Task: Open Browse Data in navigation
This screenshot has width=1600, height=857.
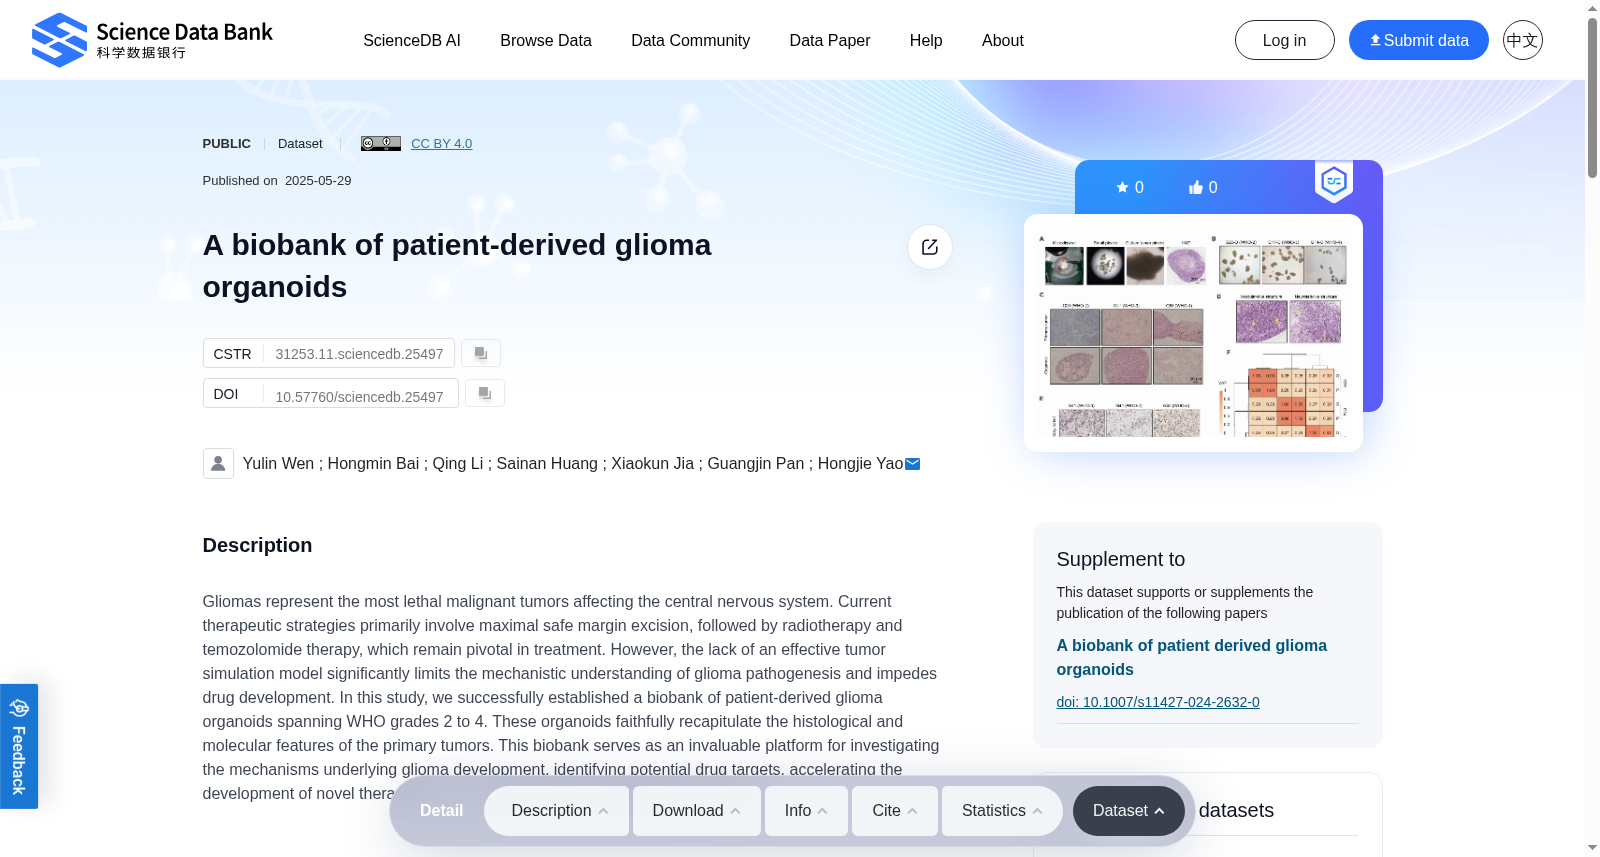Action: [x=546, y=40]
